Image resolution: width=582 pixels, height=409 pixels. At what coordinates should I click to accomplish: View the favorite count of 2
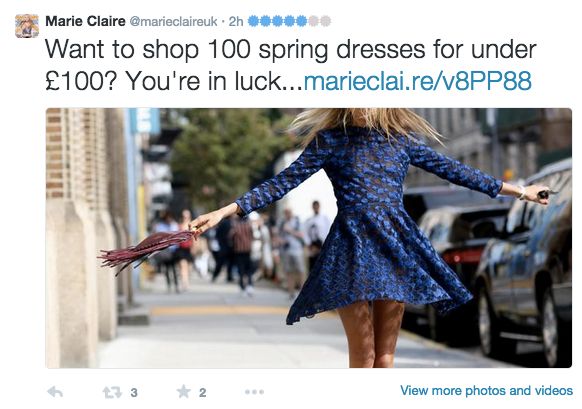pos(202,393)
